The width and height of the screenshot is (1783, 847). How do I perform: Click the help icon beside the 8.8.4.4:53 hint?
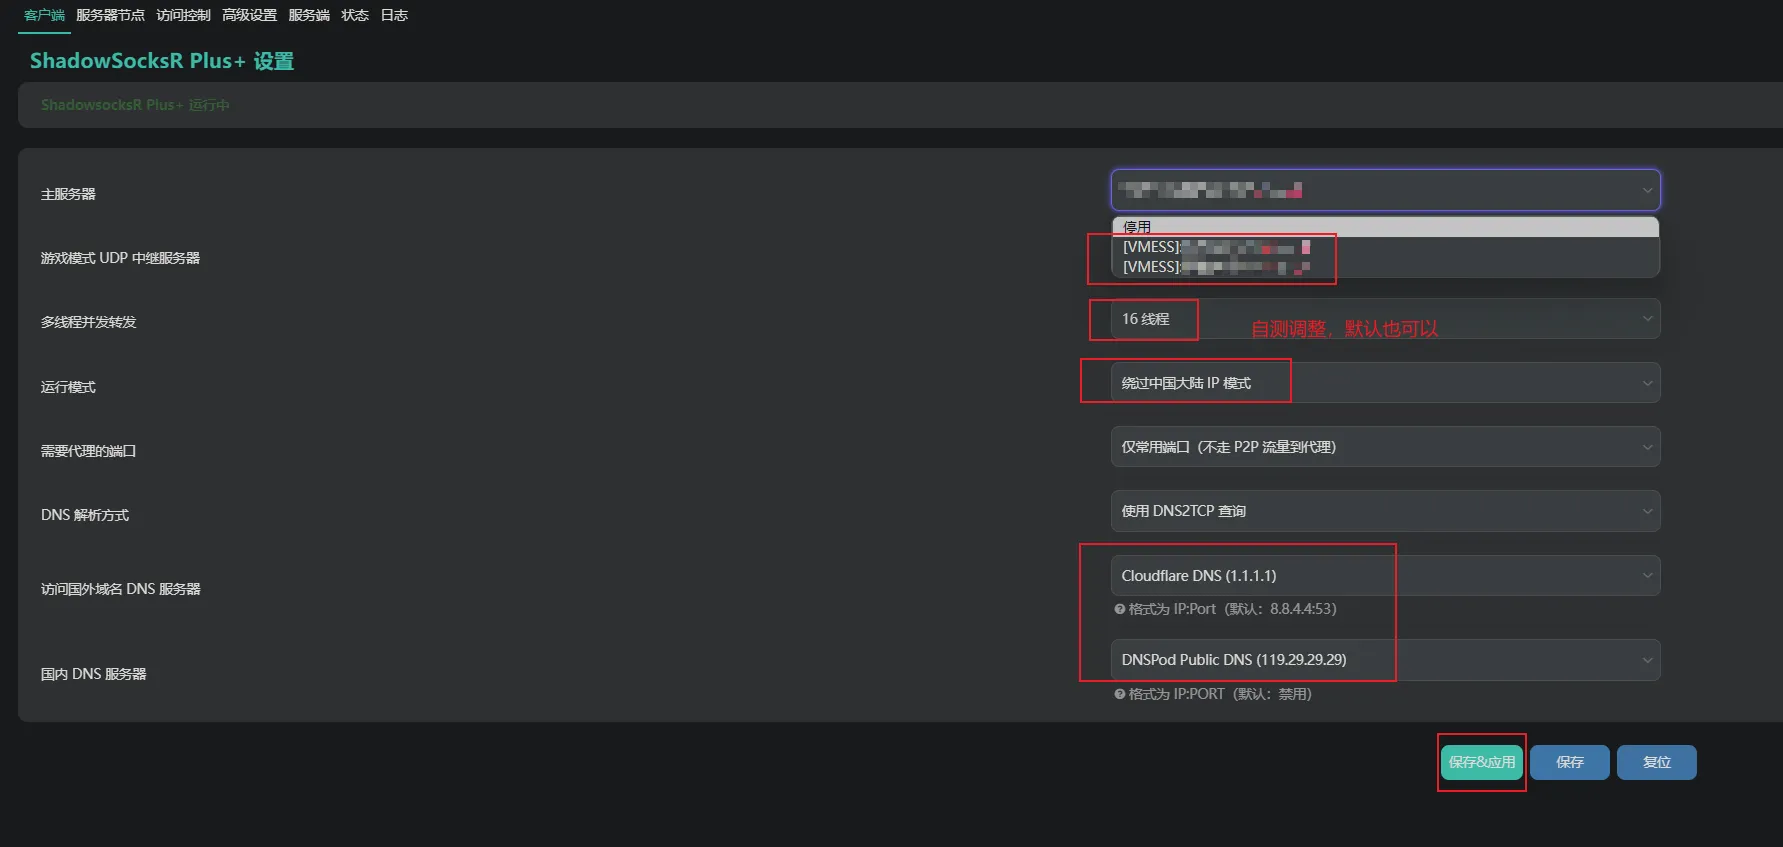(1120, 609)
